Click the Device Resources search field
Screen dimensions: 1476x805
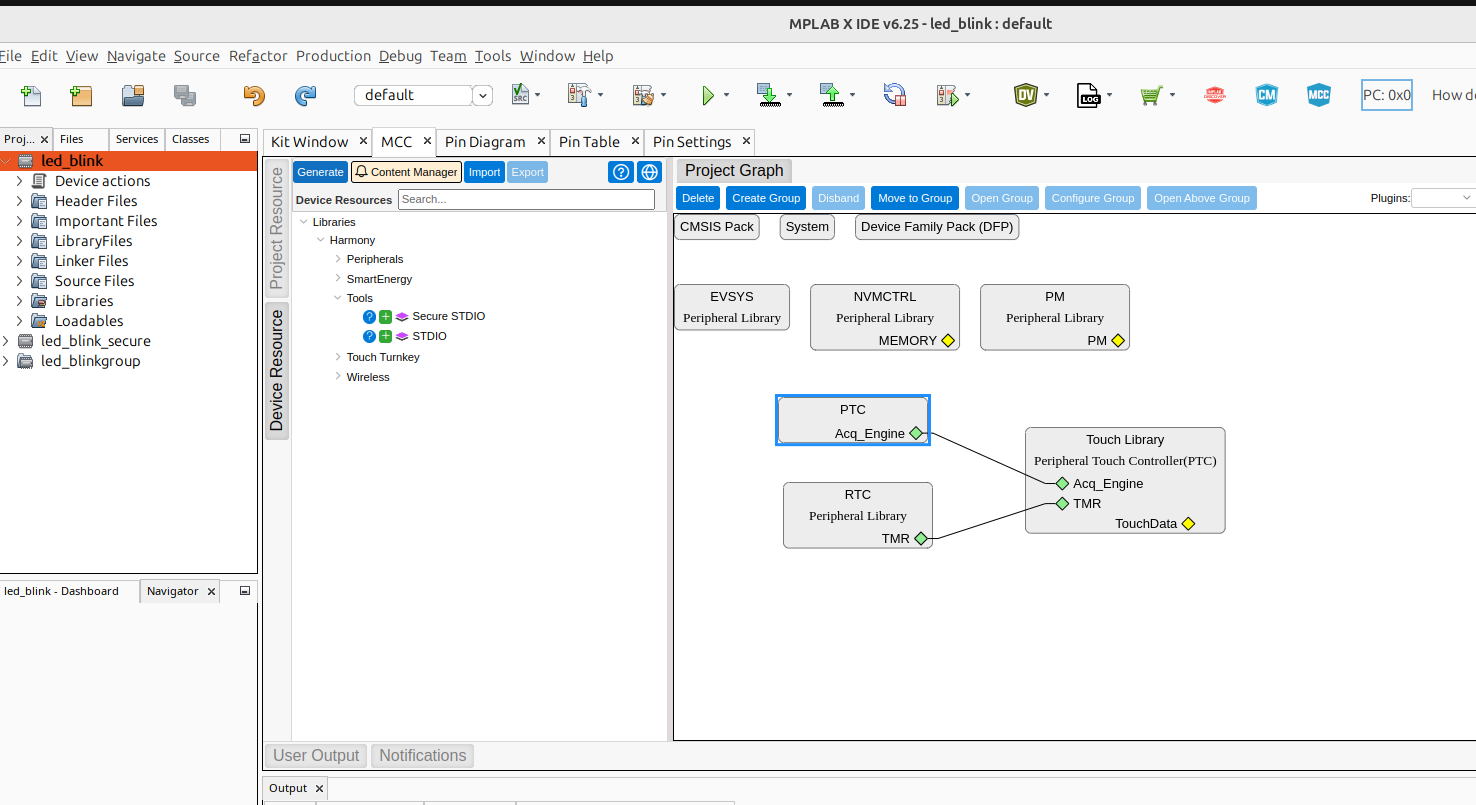[x=526, y=199]
